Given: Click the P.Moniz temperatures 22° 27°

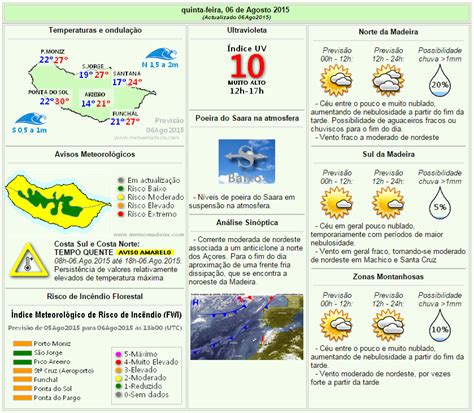Looking at the screenshot, I should (54, 60).
